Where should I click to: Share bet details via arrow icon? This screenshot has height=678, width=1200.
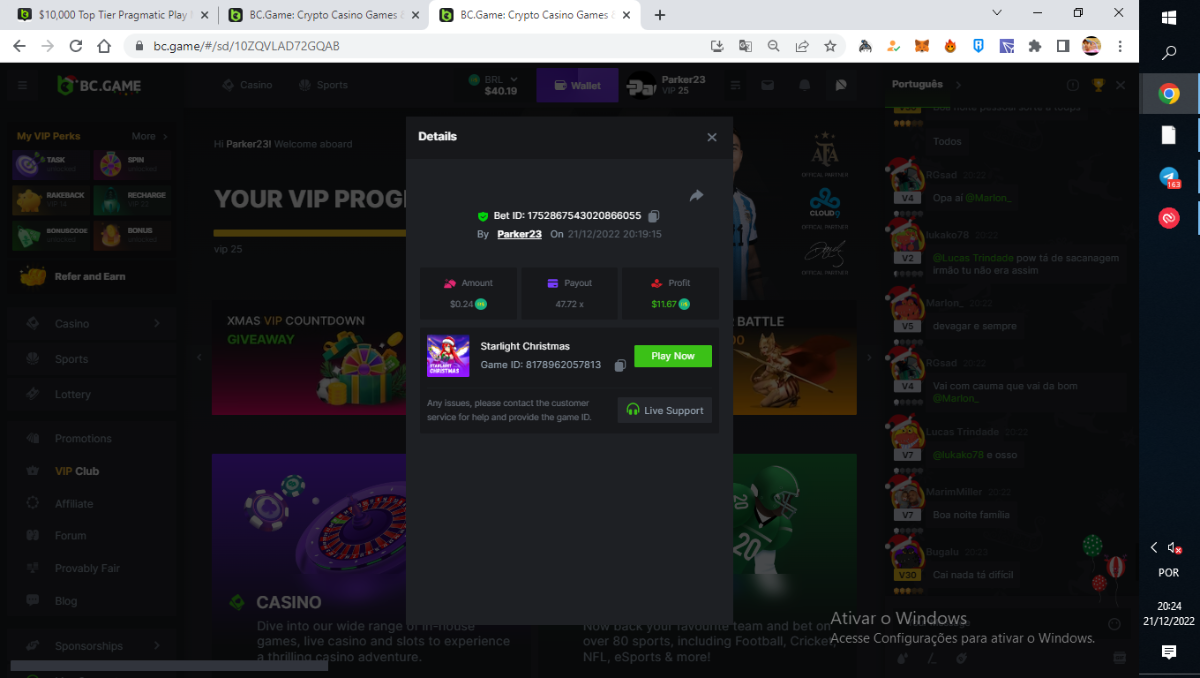click(696, 195)
